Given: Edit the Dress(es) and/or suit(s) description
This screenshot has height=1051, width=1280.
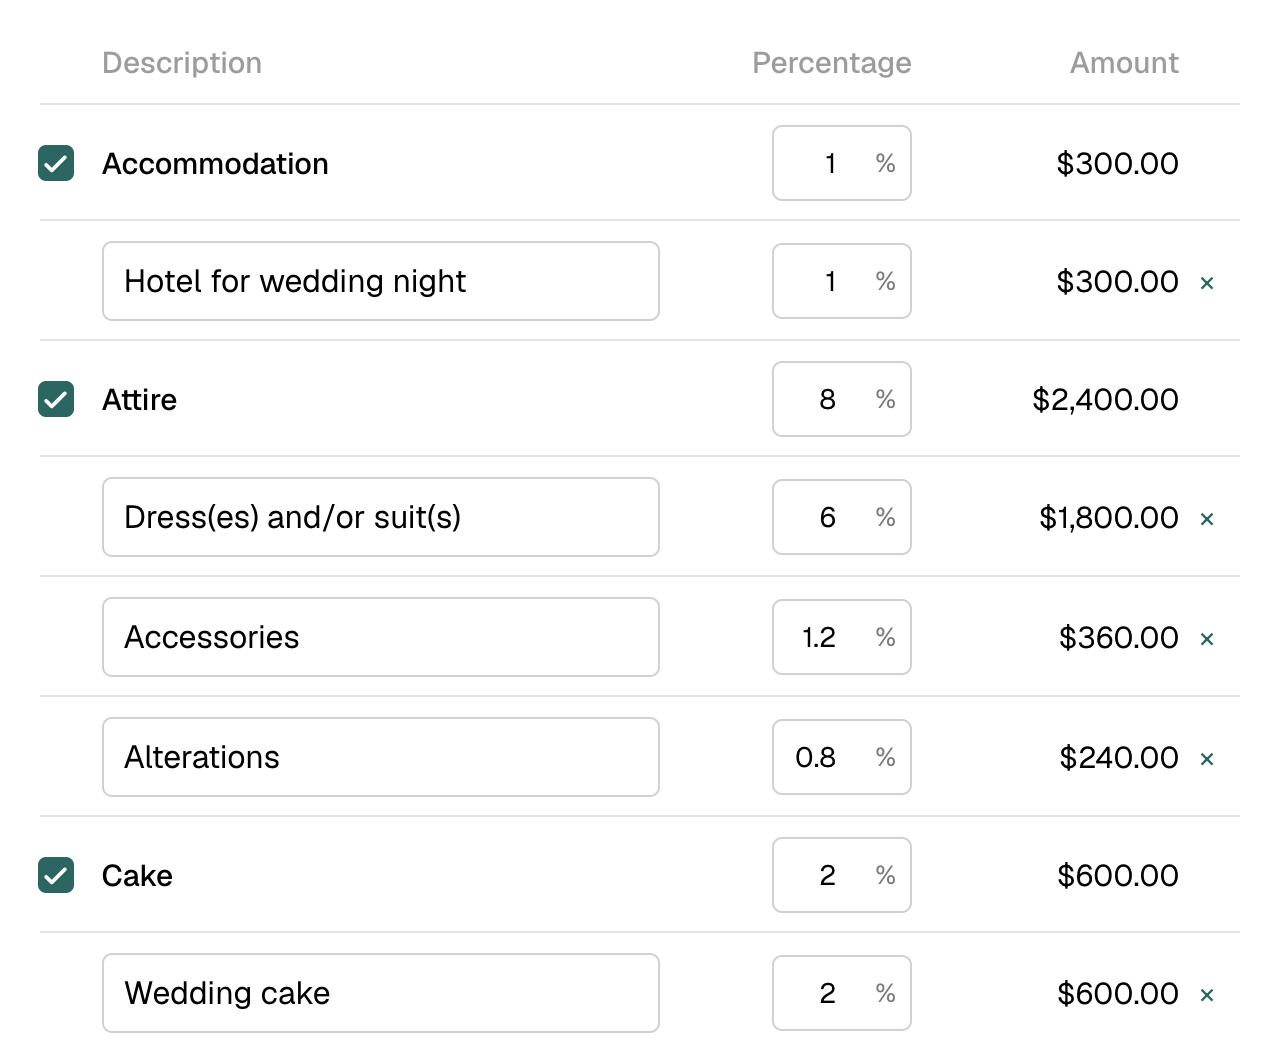Looking at the screenshot, I should point(381,517).
